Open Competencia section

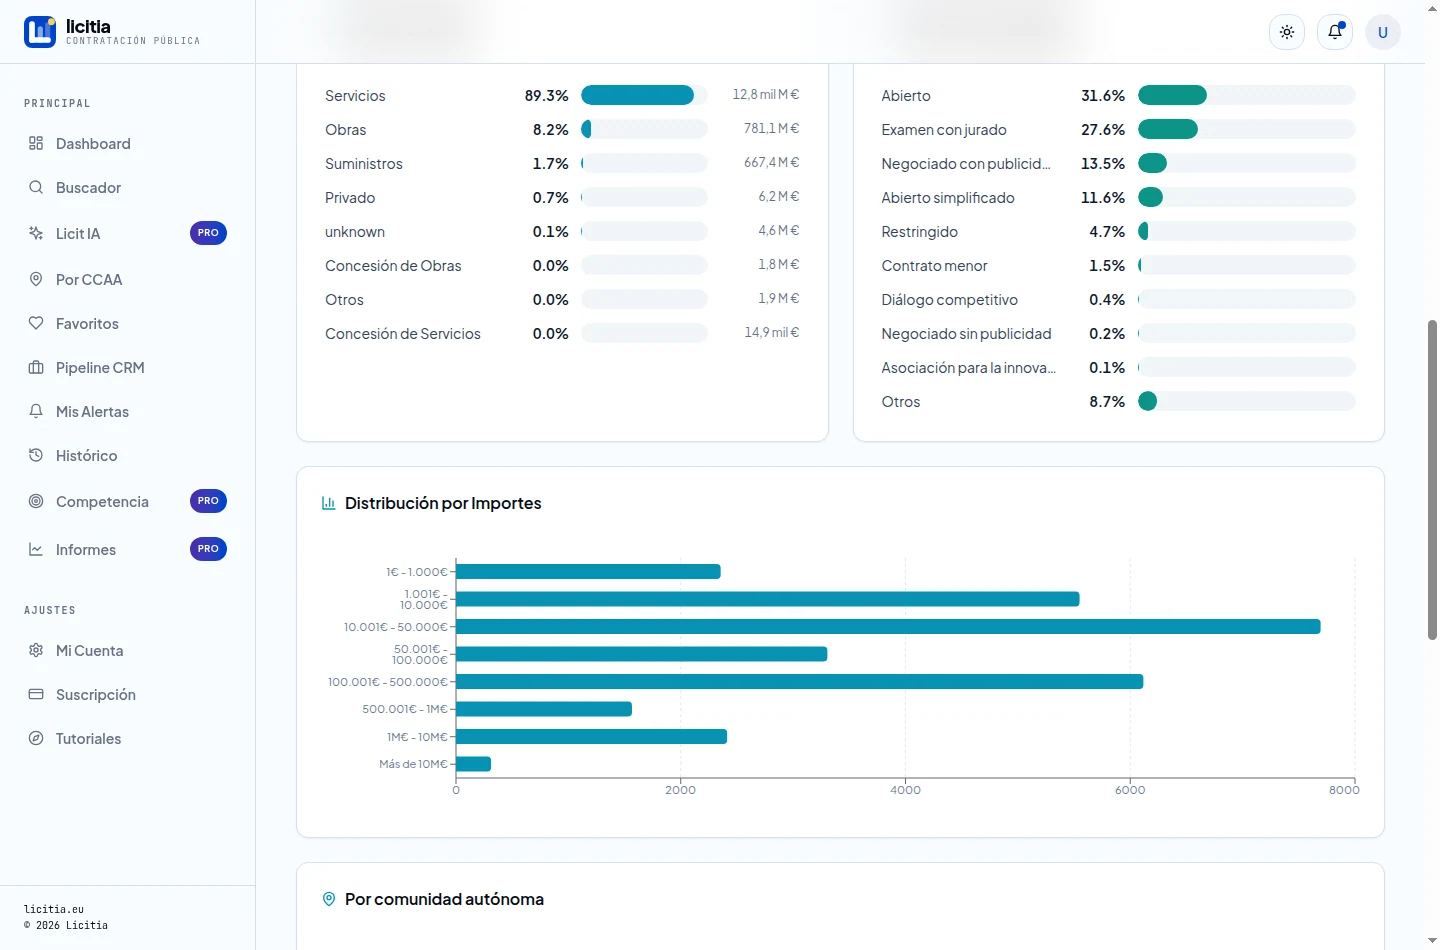[128, 501]
